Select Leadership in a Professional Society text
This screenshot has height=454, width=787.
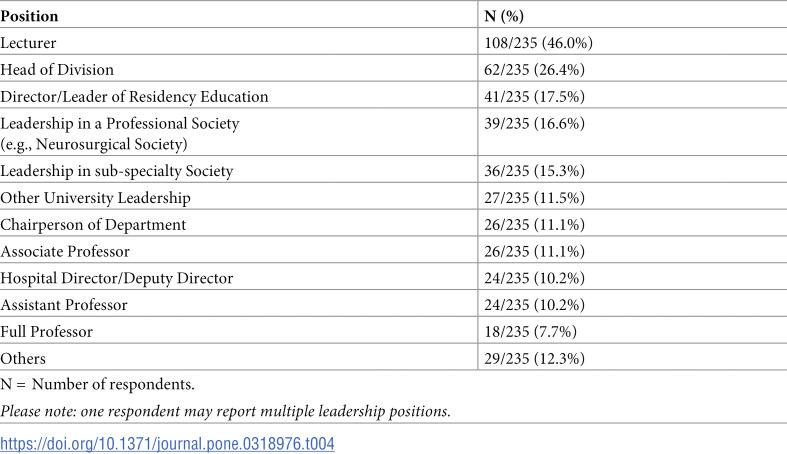[x=119, y=123]
